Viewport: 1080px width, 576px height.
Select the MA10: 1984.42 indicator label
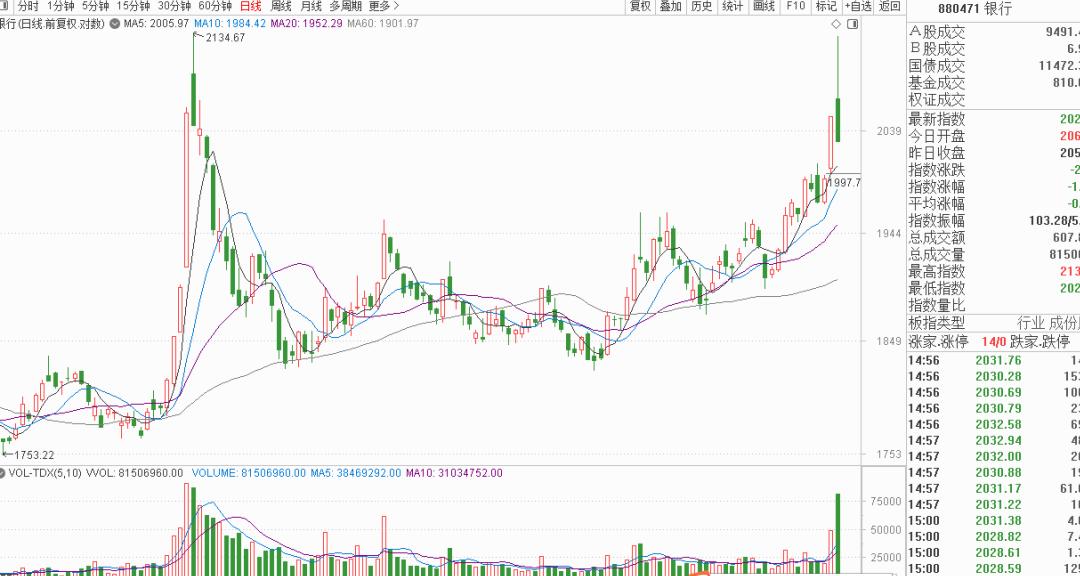[230, 23]
